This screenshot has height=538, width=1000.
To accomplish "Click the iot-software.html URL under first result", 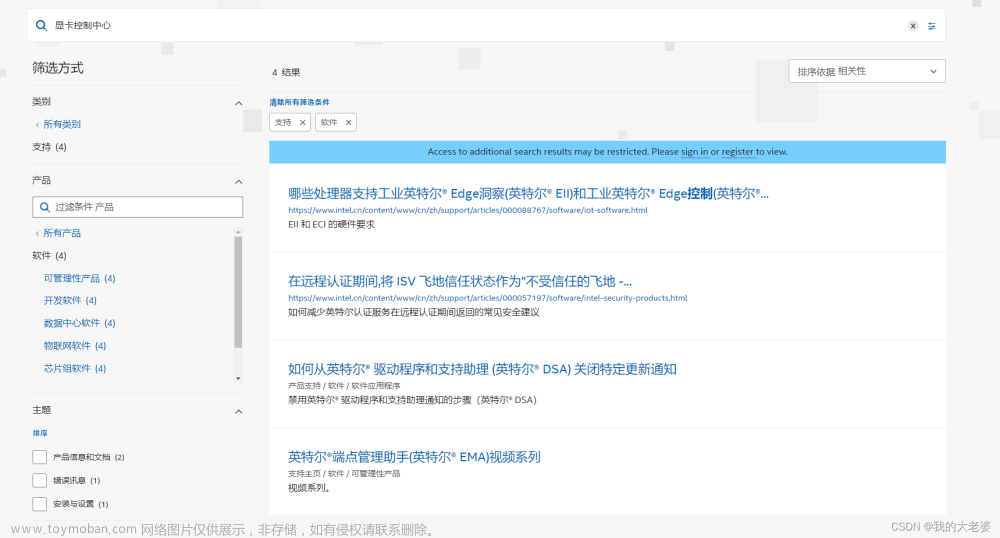I will click(467, 210).
